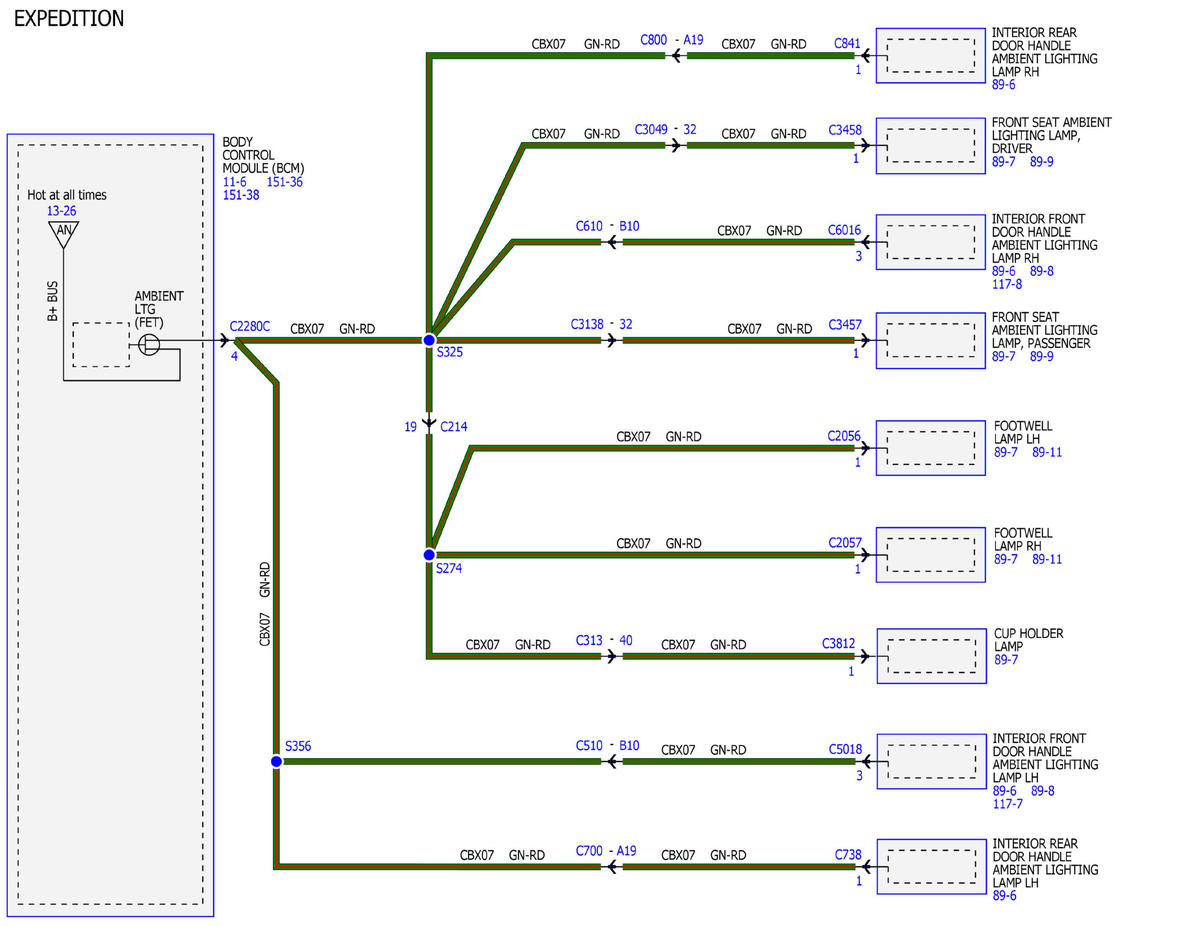Click 'FRONT SEAT AMBIENT LIGHTING LAMP, PASSENGER' label
Image resolution: width=1200 pixels, height=927 pixels.
tap(1044, 330)
